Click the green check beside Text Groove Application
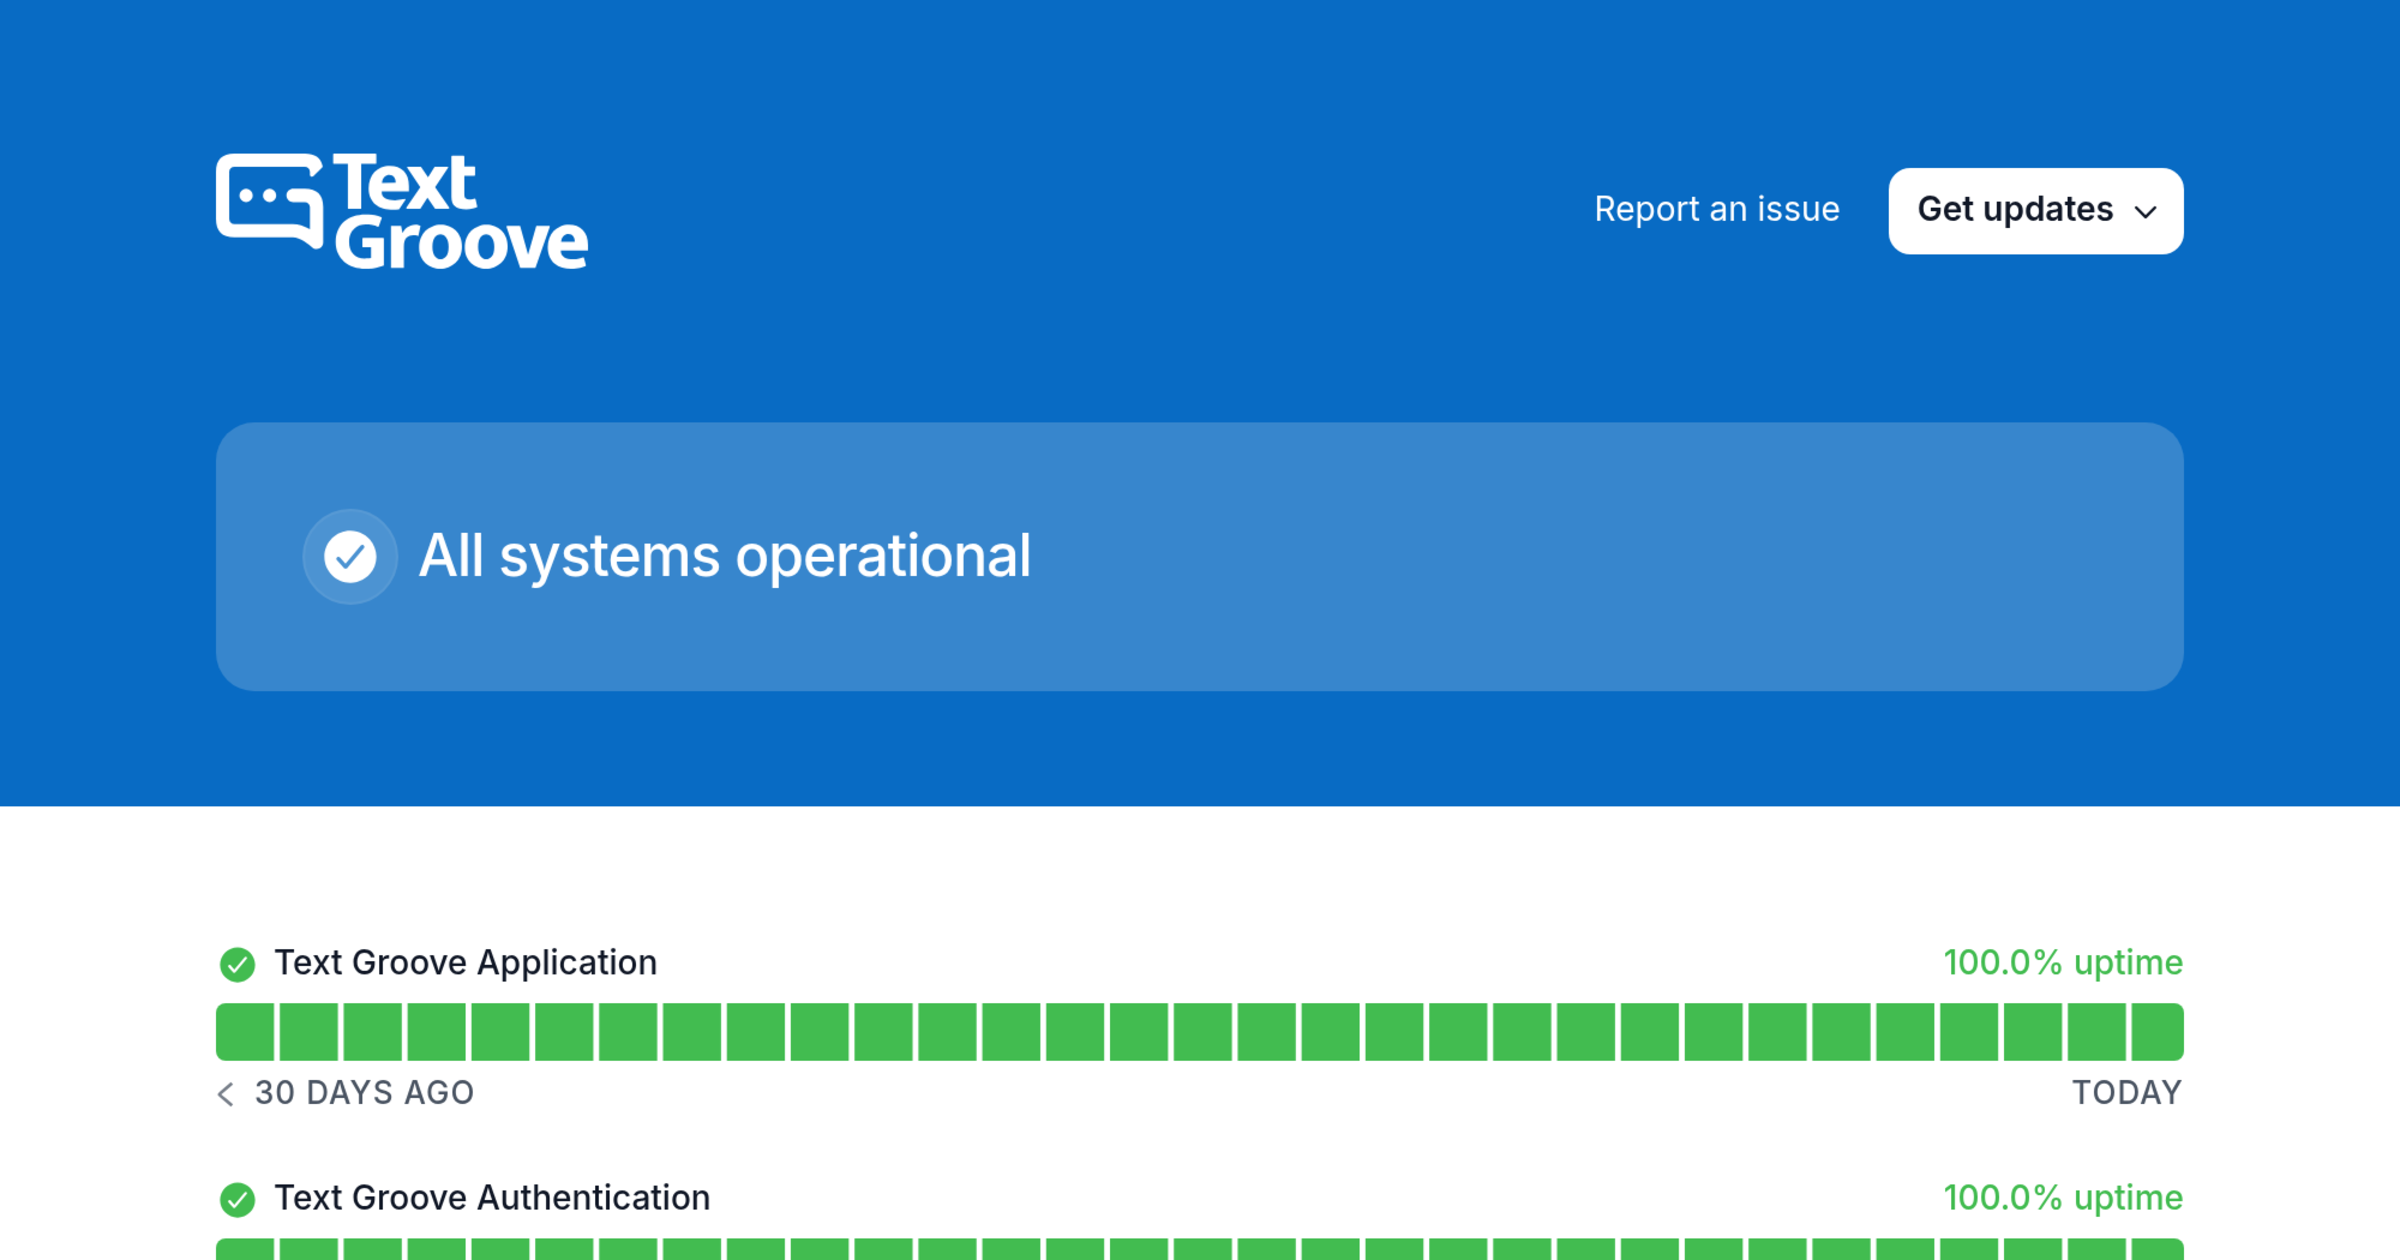Viewport: 2400px width, 1260px height. coord(237,964)
